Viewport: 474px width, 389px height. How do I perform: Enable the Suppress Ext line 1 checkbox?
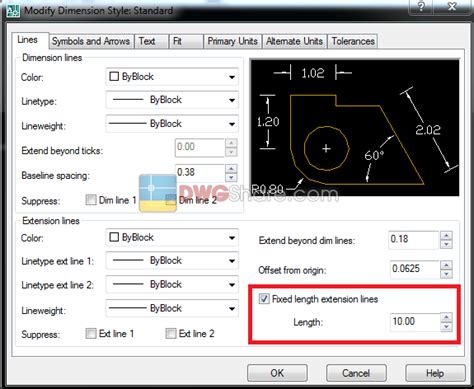[x=91, y=333]
